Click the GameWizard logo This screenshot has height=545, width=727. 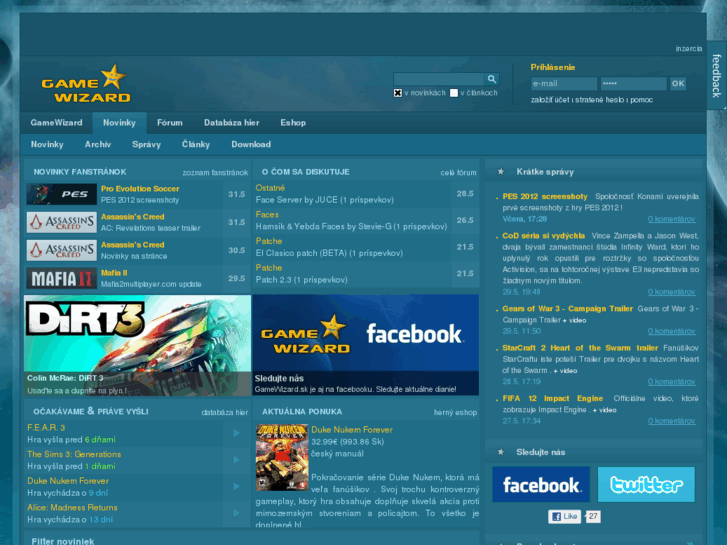86,84
